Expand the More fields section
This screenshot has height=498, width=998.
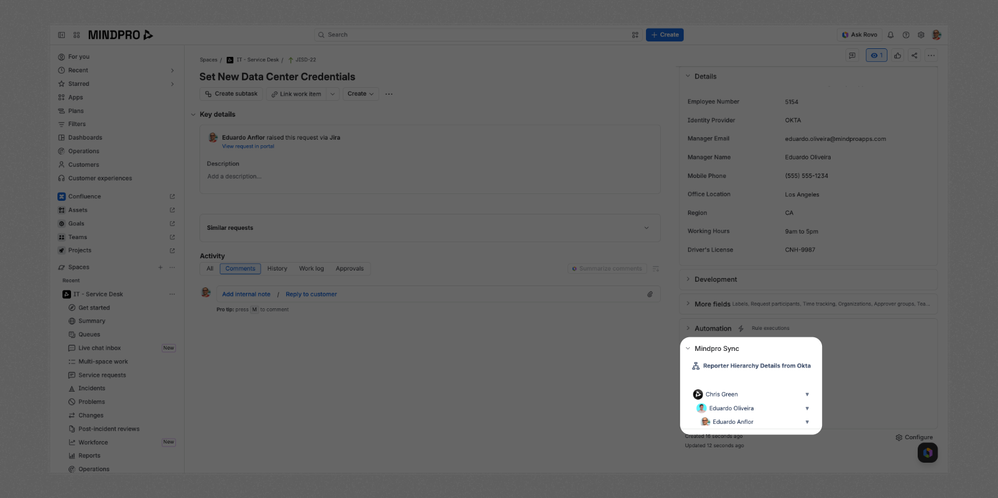click(x=687, y=304)
